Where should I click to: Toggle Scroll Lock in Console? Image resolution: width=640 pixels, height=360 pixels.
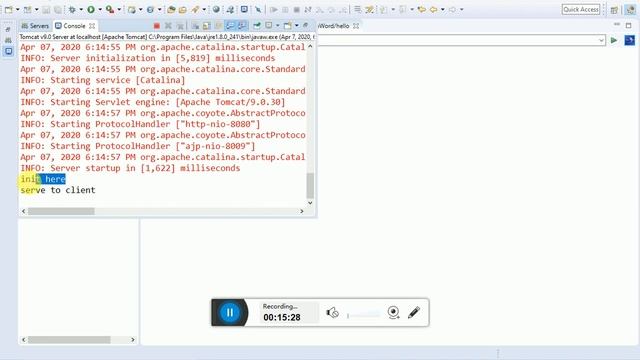207,26
